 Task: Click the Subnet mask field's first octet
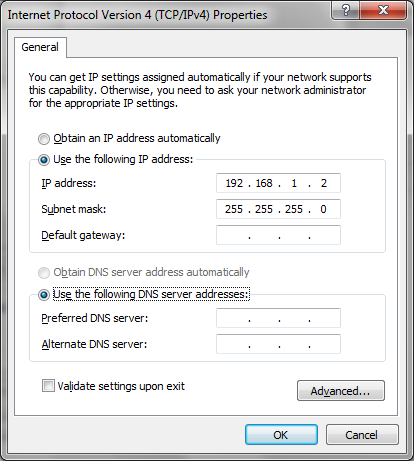coord(234,209)
